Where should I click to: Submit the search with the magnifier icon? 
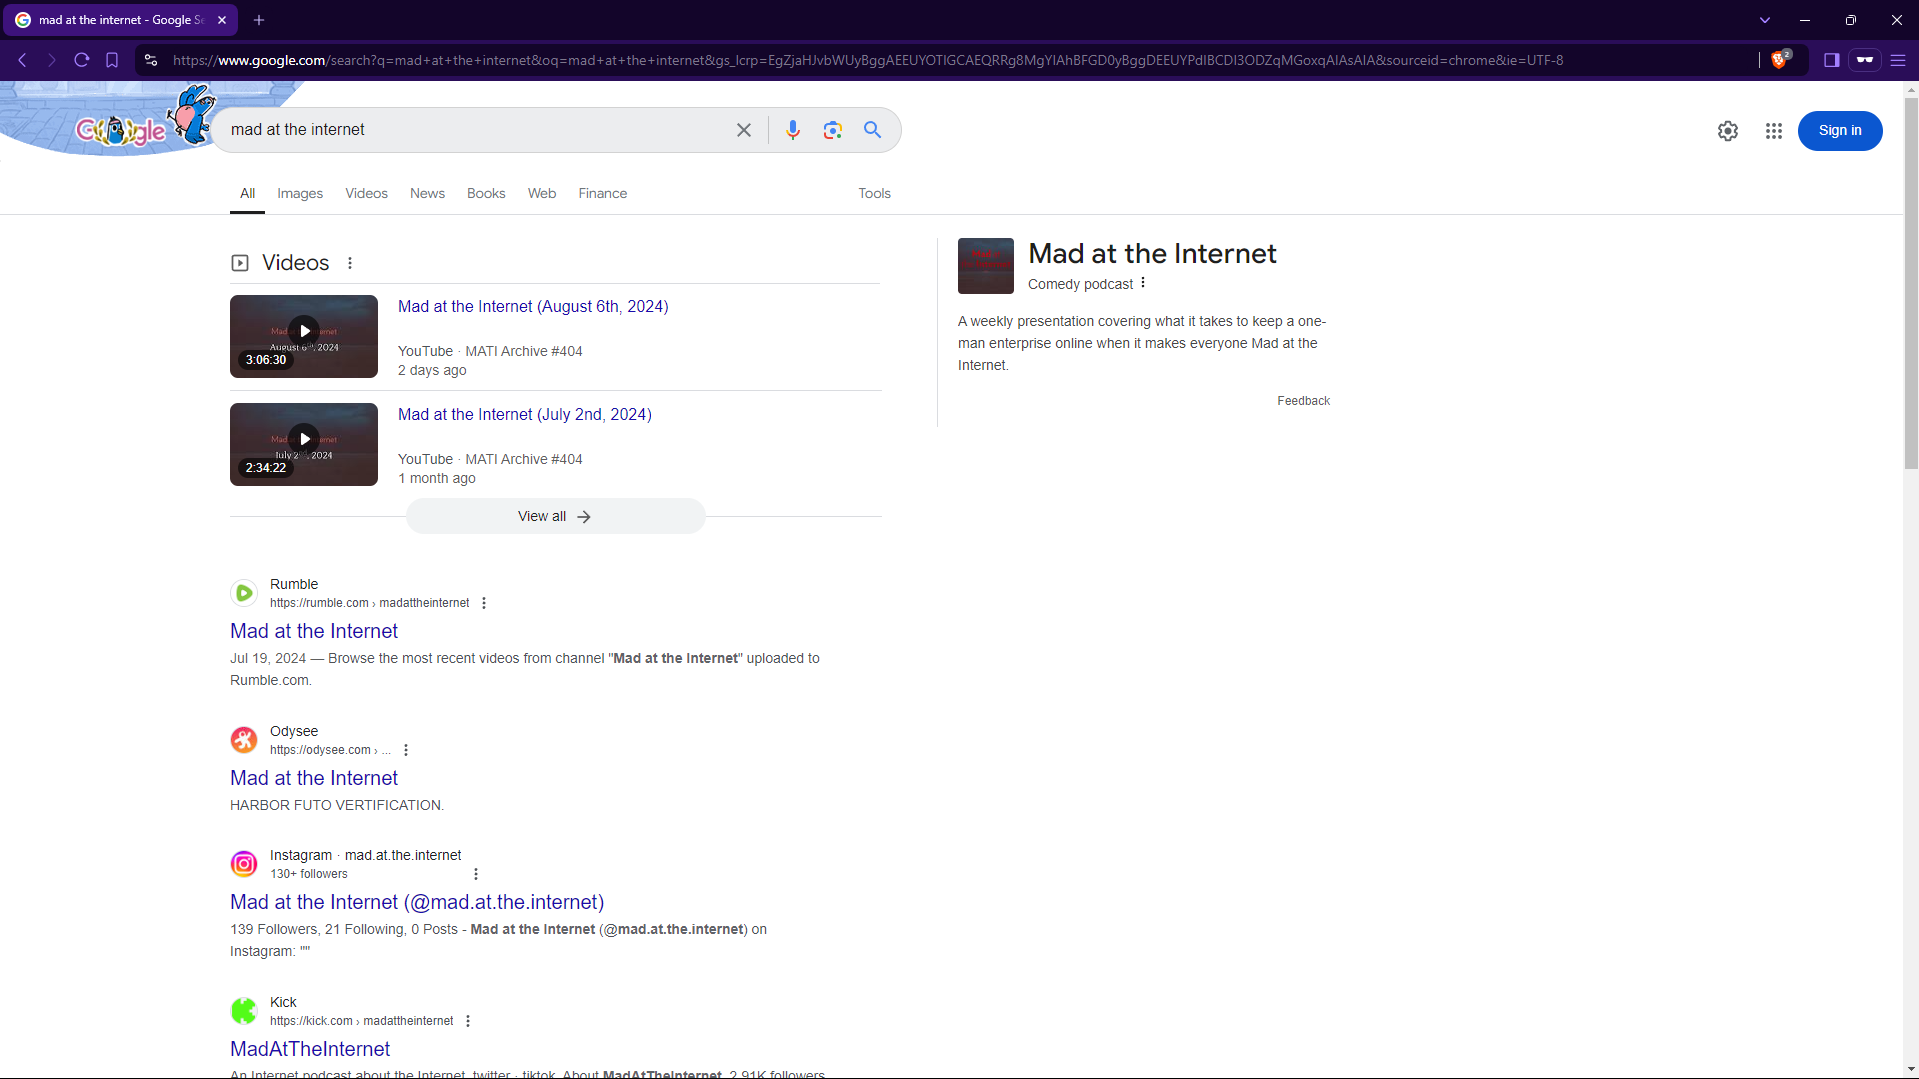873,130
